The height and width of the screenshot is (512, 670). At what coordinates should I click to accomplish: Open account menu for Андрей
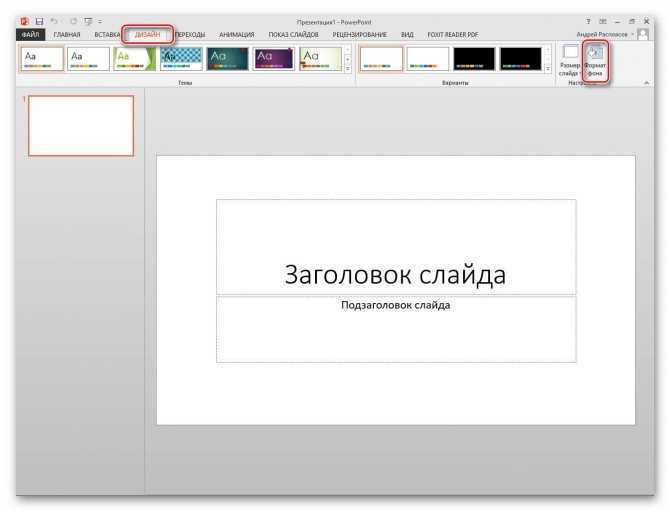604,34
